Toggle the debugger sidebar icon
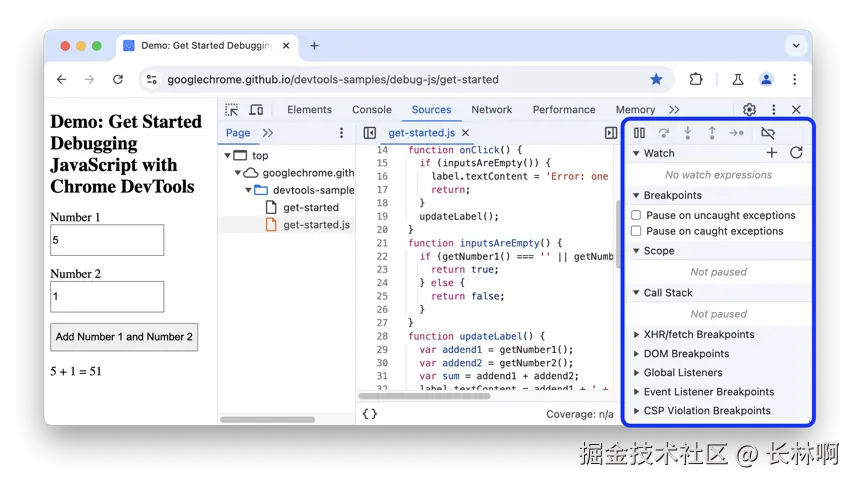The height and width of the screenshot is (484, 856). (x=611, y=133)
